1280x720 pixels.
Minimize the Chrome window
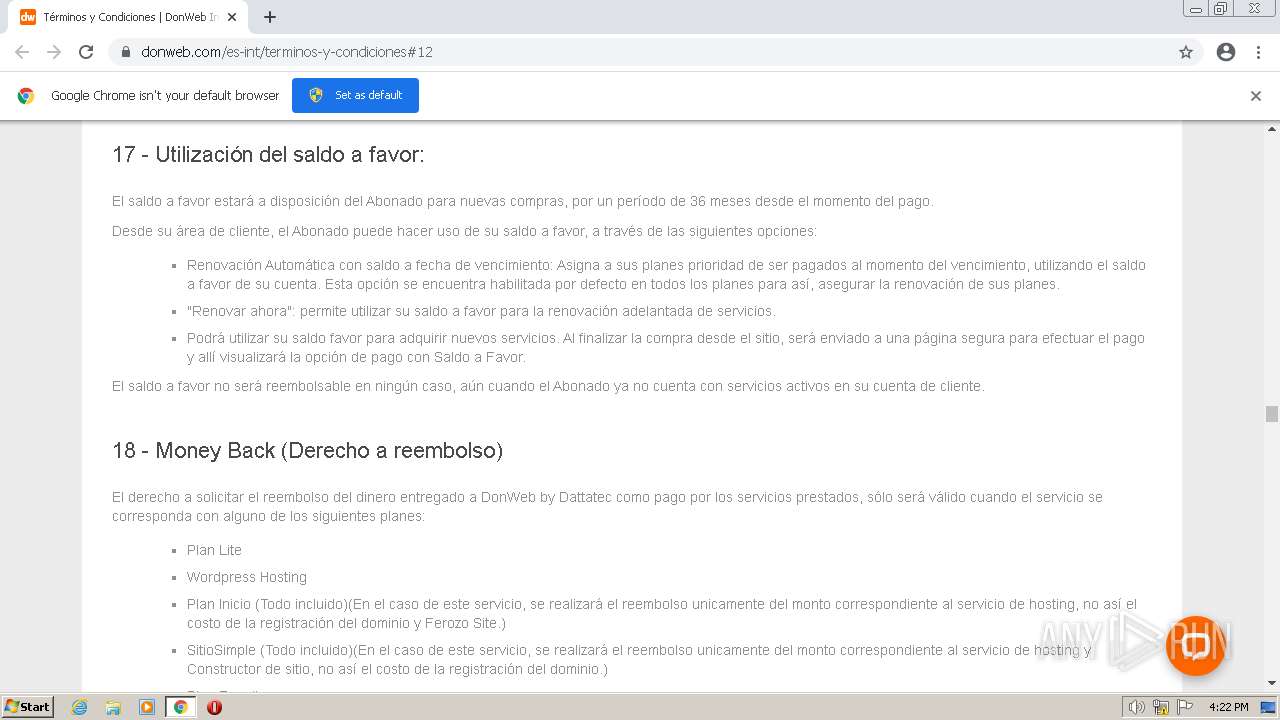coord(1196,9)
